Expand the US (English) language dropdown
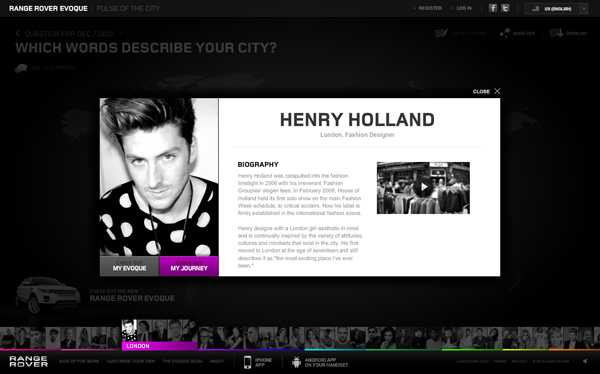 tap(556, 8)
